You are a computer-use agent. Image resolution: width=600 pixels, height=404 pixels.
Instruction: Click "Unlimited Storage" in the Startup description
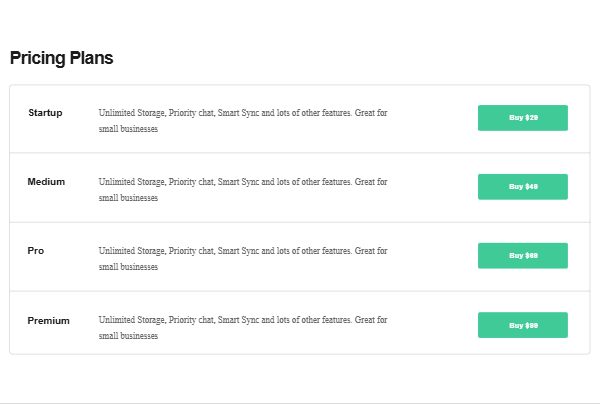(132, 113)
